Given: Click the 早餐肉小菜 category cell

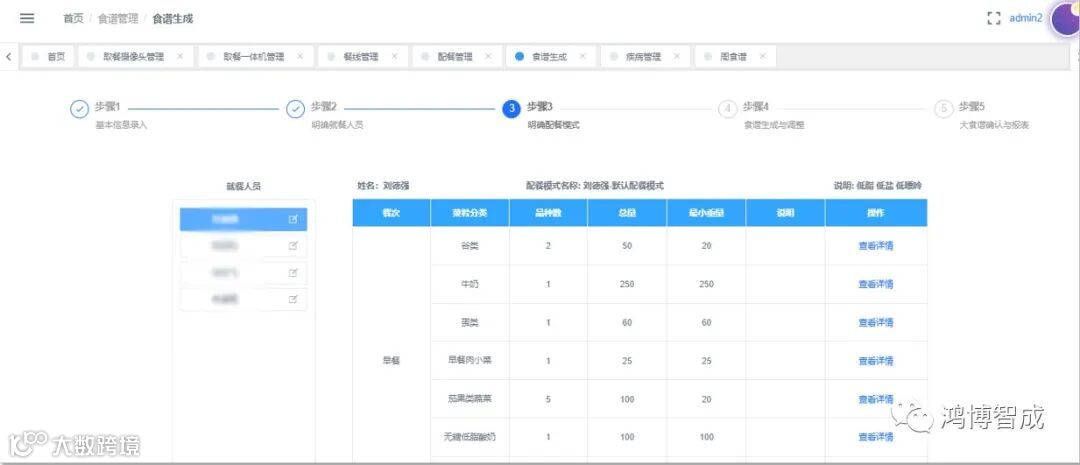Looking at the screenshot, I should click(x=470, y=361).
